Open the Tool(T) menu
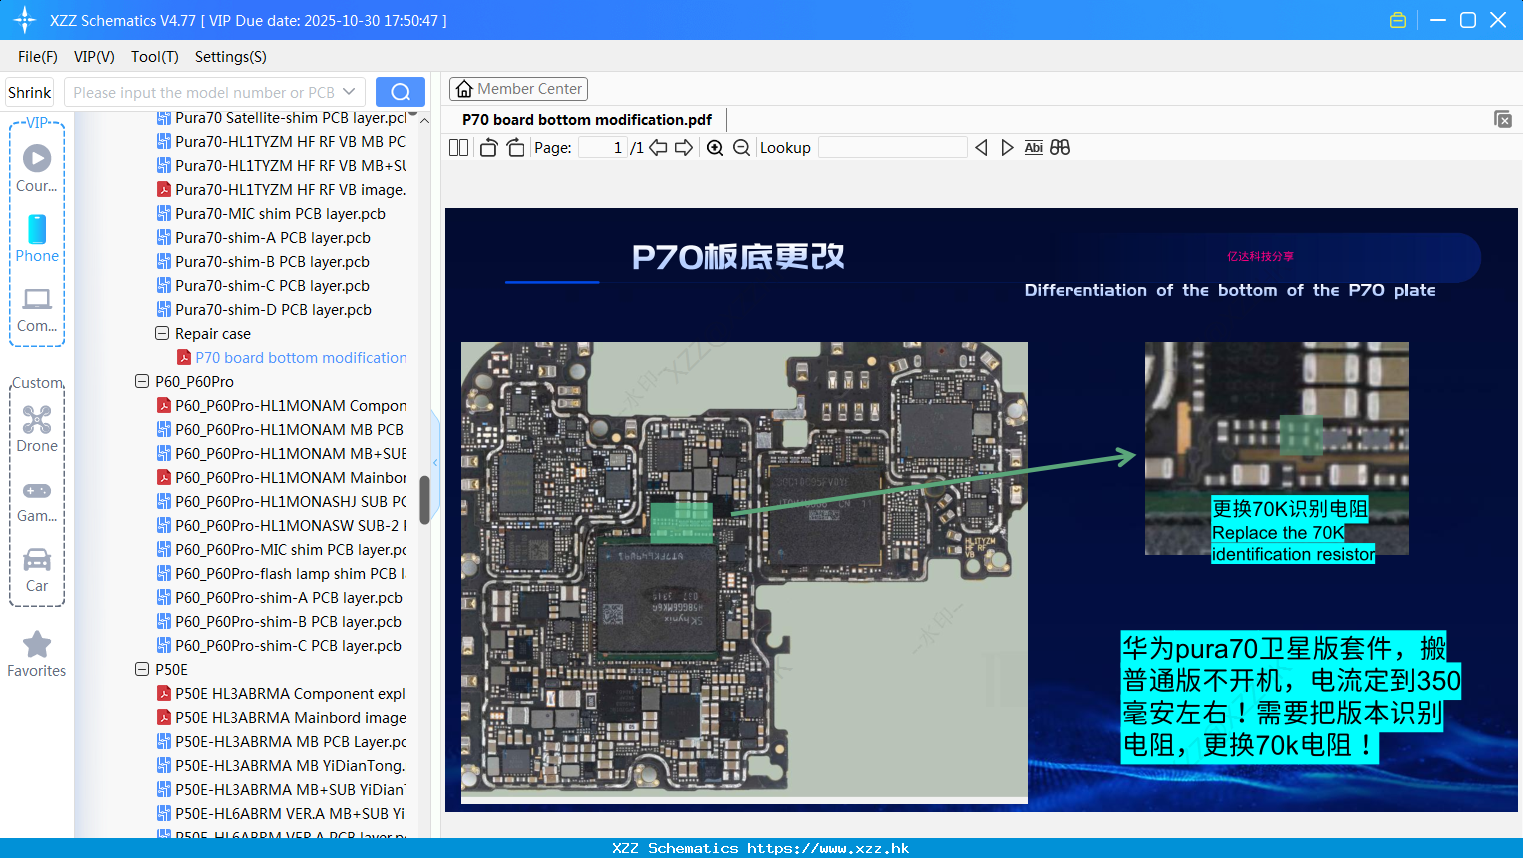Screen dimensions: 1523x858 tap(155, 57)
